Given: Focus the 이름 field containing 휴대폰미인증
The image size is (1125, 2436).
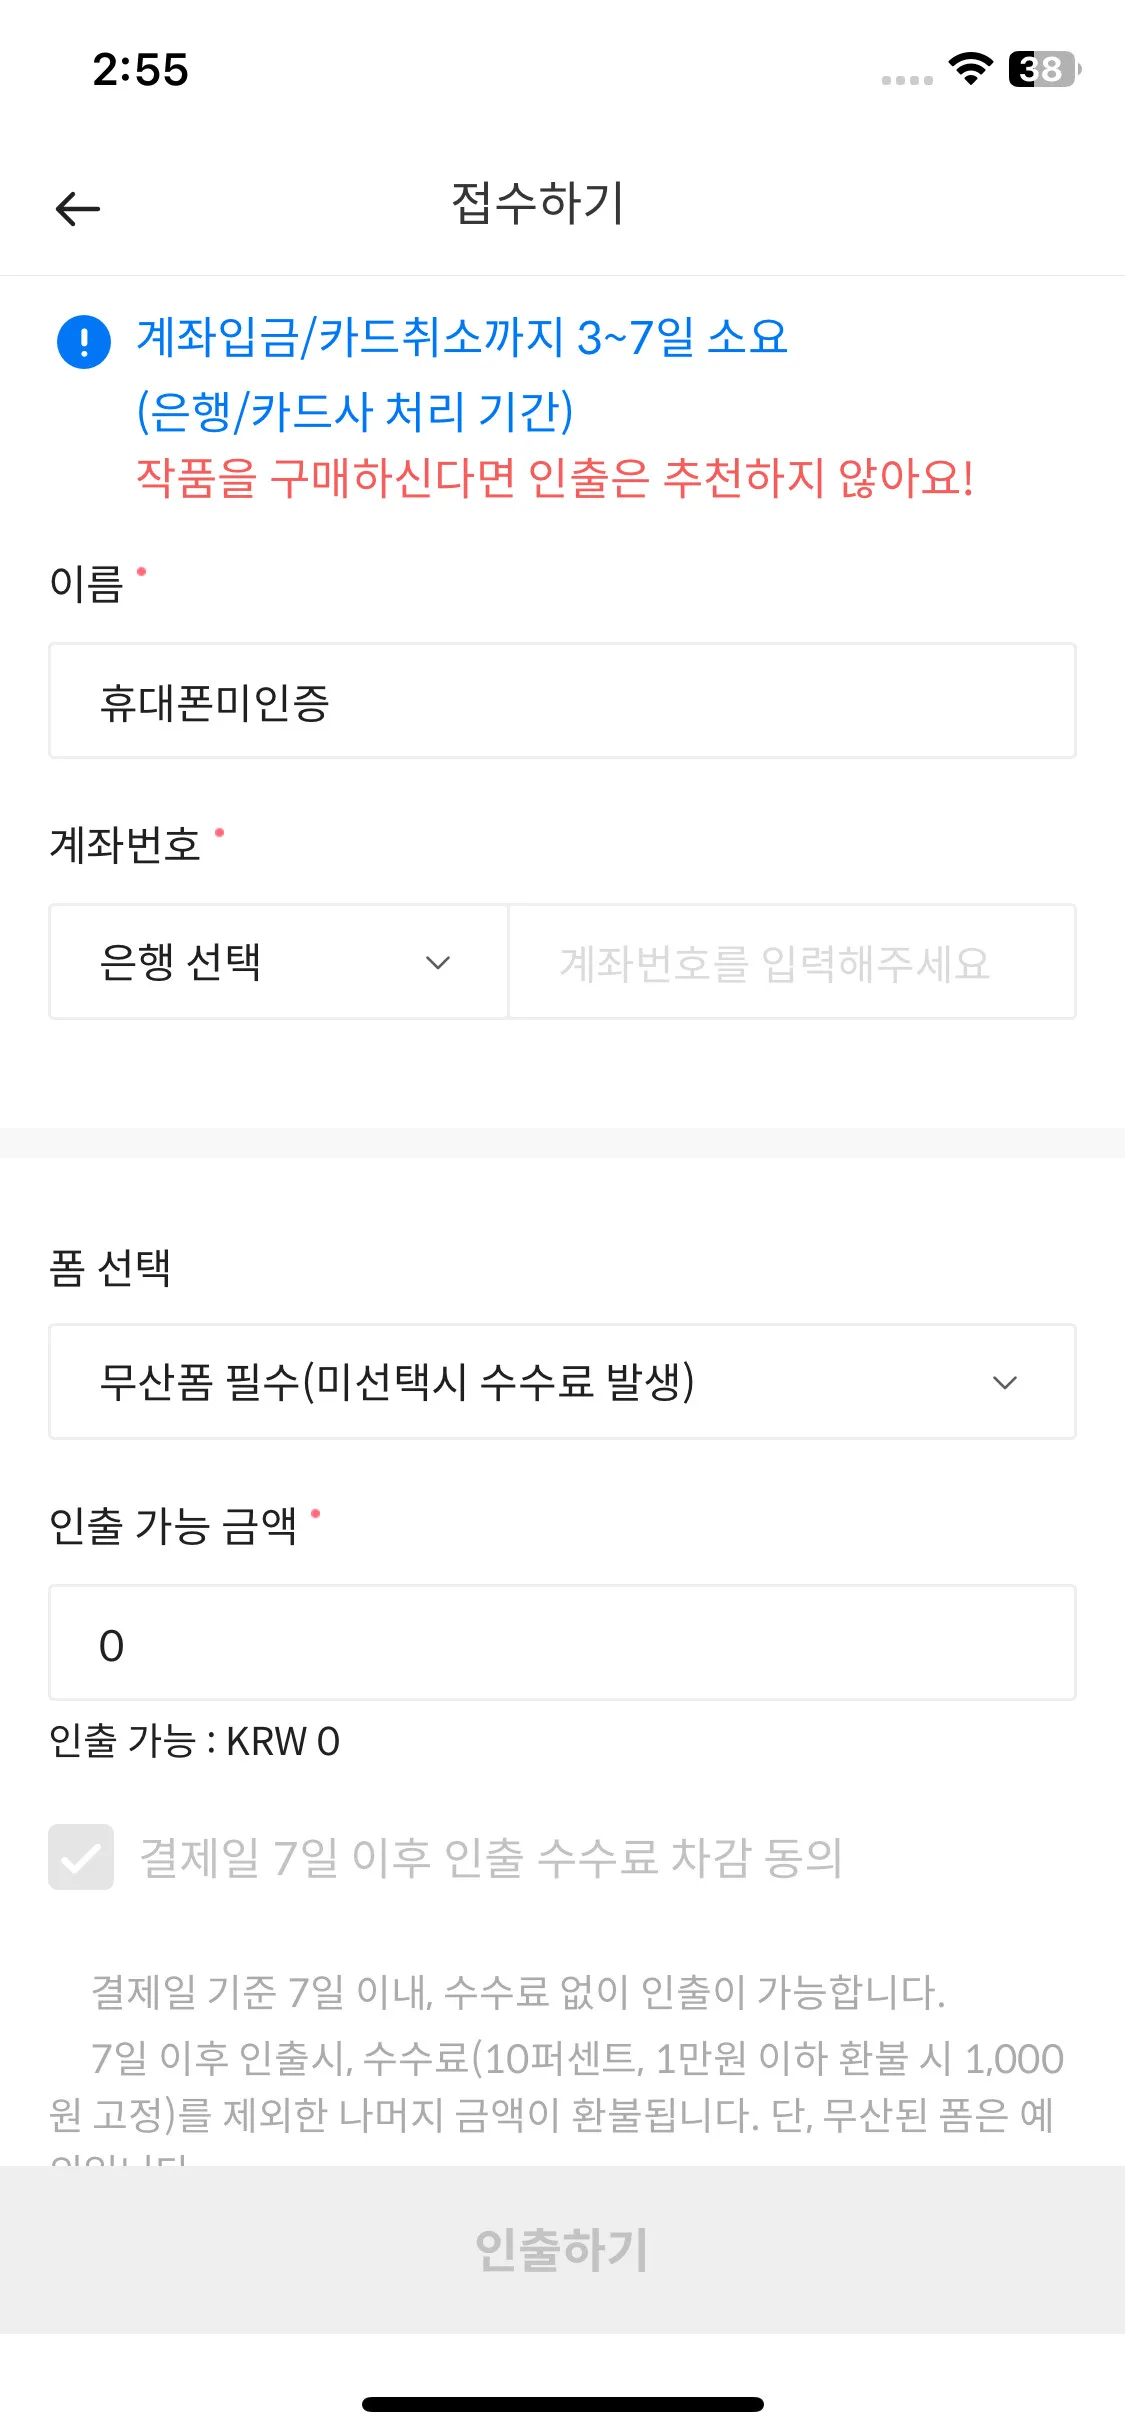Looking at the screenshot, I should (x=562, y=701).
